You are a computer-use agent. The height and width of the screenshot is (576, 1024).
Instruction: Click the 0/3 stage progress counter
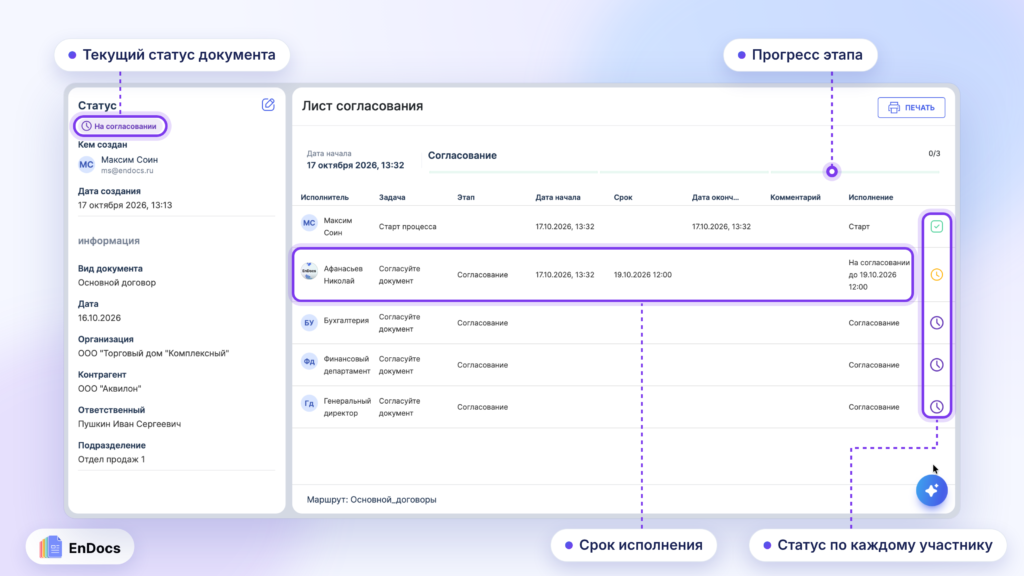(x=934, y=153)
